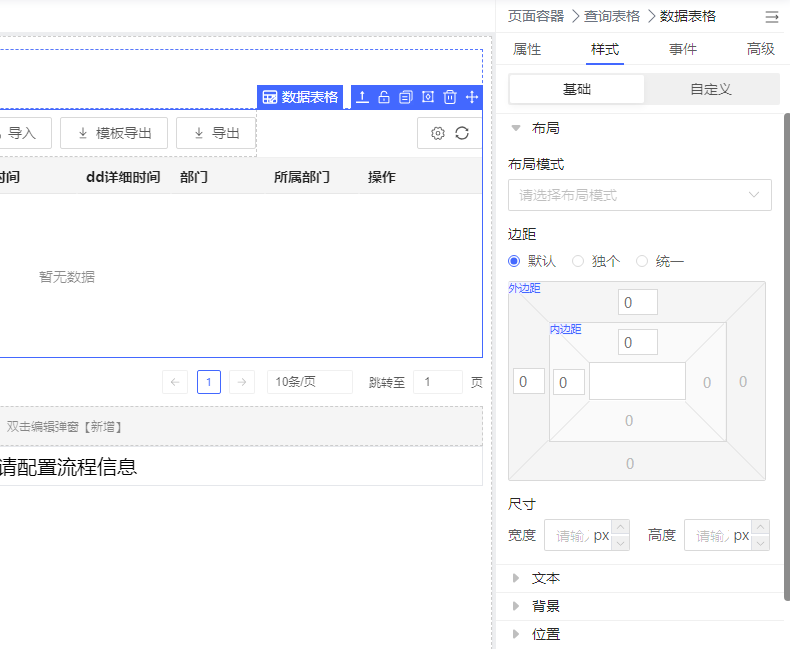Screen dimensions: 790x649
Task: Go to next page arrow
Action: (x=242, y=382)
